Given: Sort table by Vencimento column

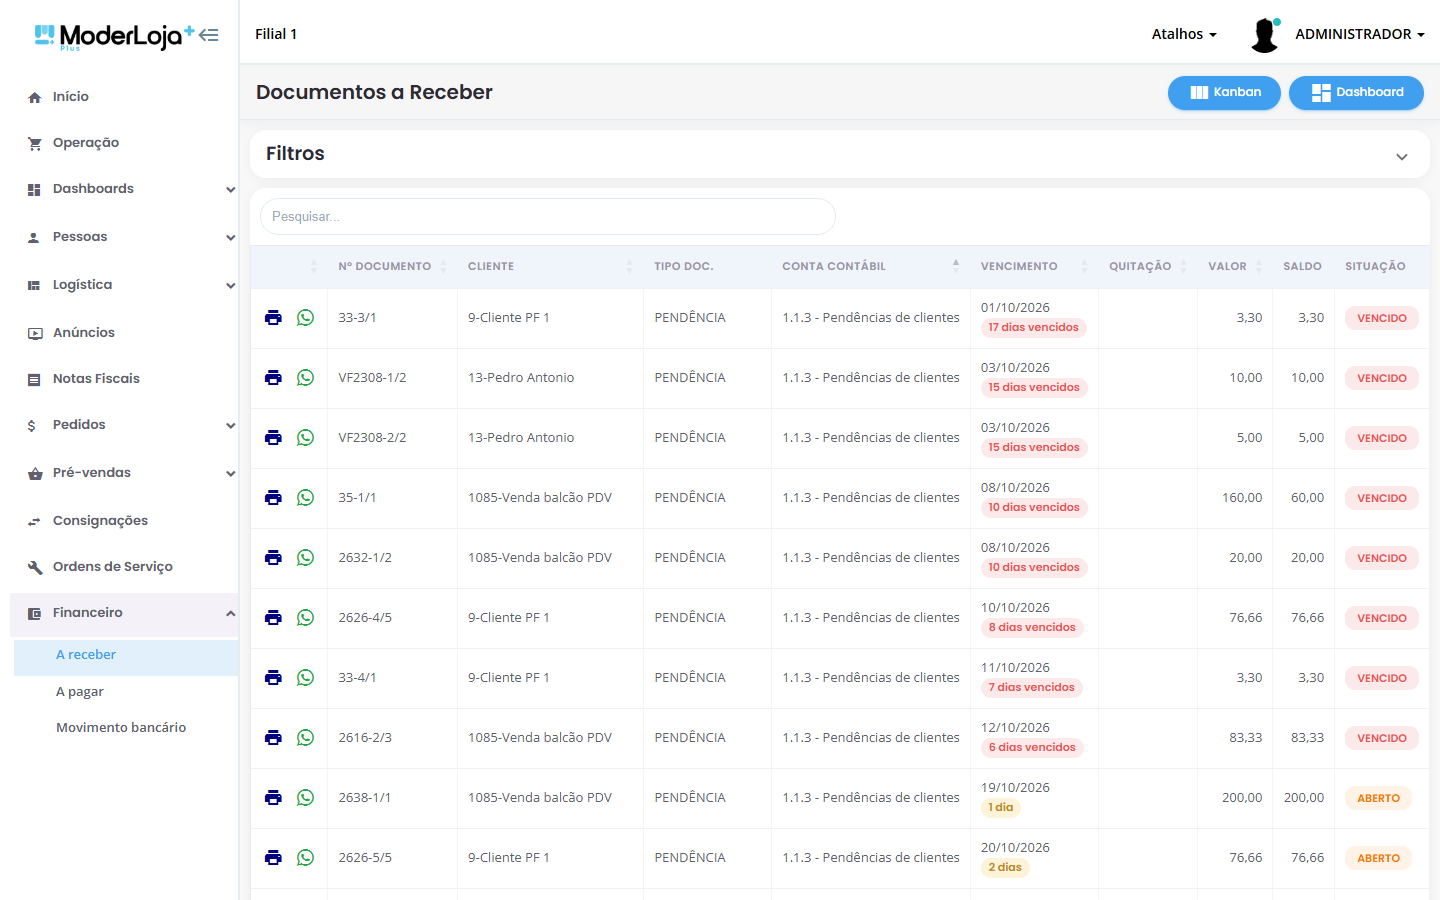Looking at the screenshot, I should [1034, 267].
